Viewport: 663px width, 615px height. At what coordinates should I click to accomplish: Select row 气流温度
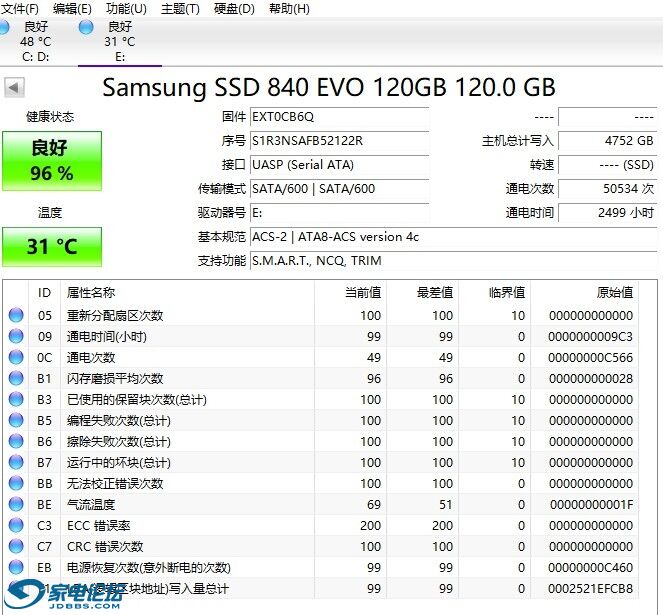pyautogui.click(x=321, y=504)
